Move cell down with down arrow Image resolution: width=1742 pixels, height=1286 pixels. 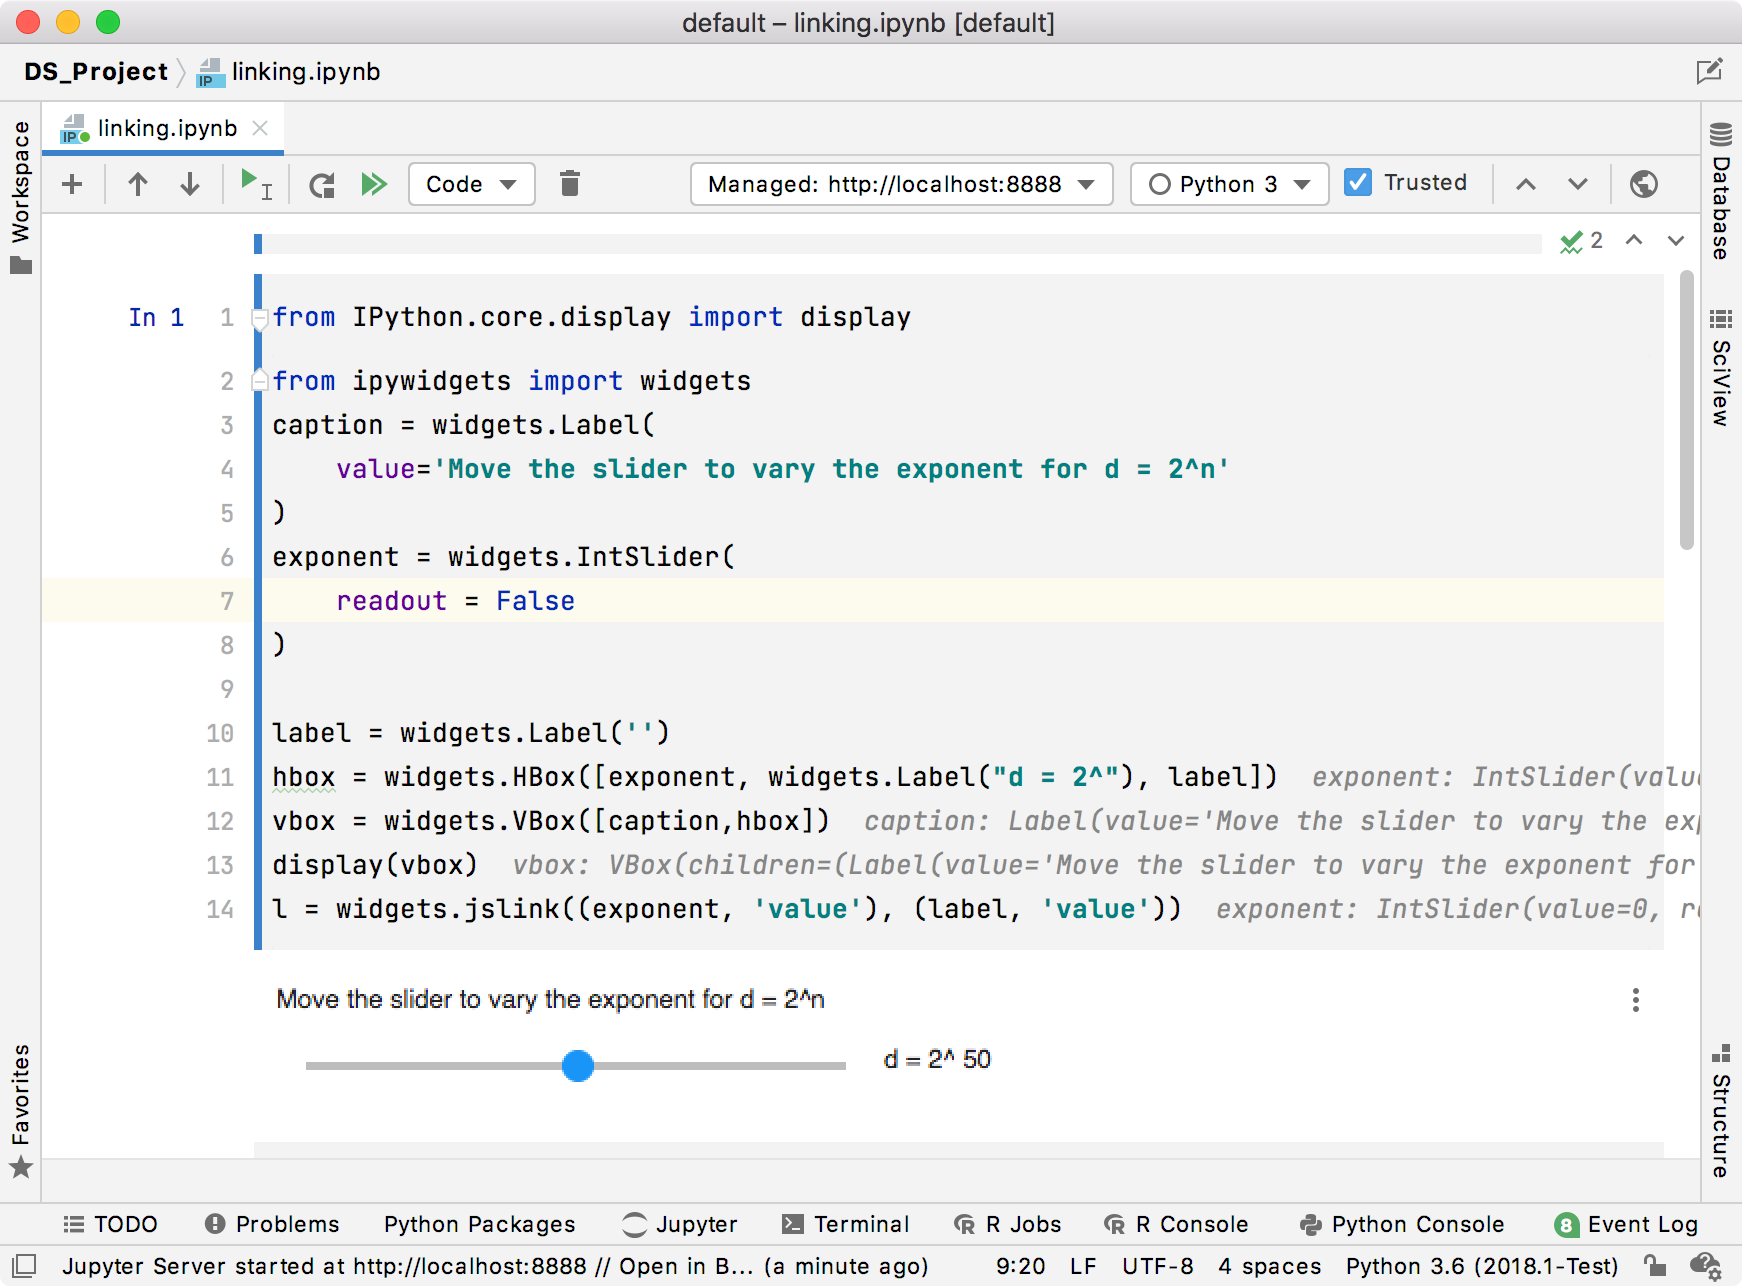coord(190,184)
